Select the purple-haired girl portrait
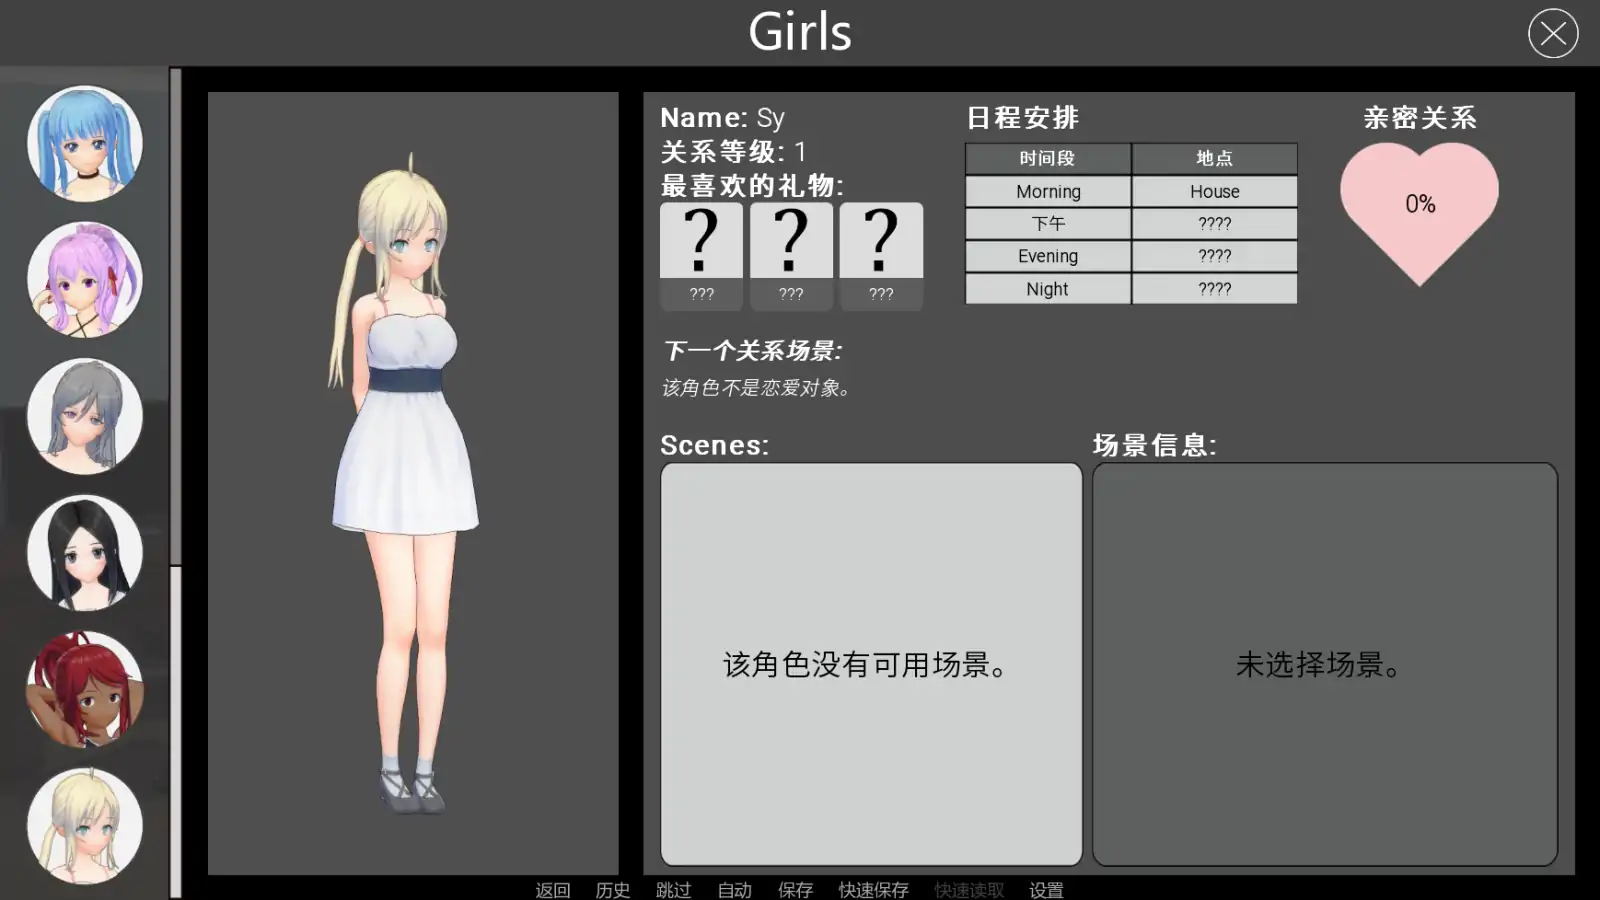The image size is (1600, 900). (85, 280)
